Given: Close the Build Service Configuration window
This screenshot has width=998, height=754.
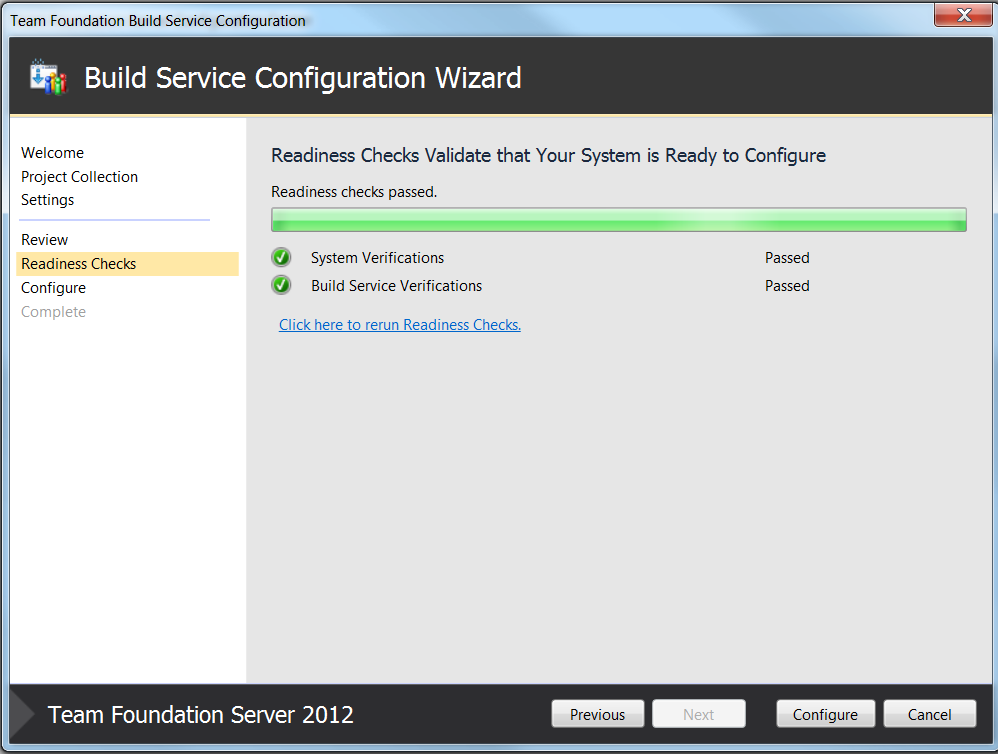Looking at the screenshot, I should [963, 15].
